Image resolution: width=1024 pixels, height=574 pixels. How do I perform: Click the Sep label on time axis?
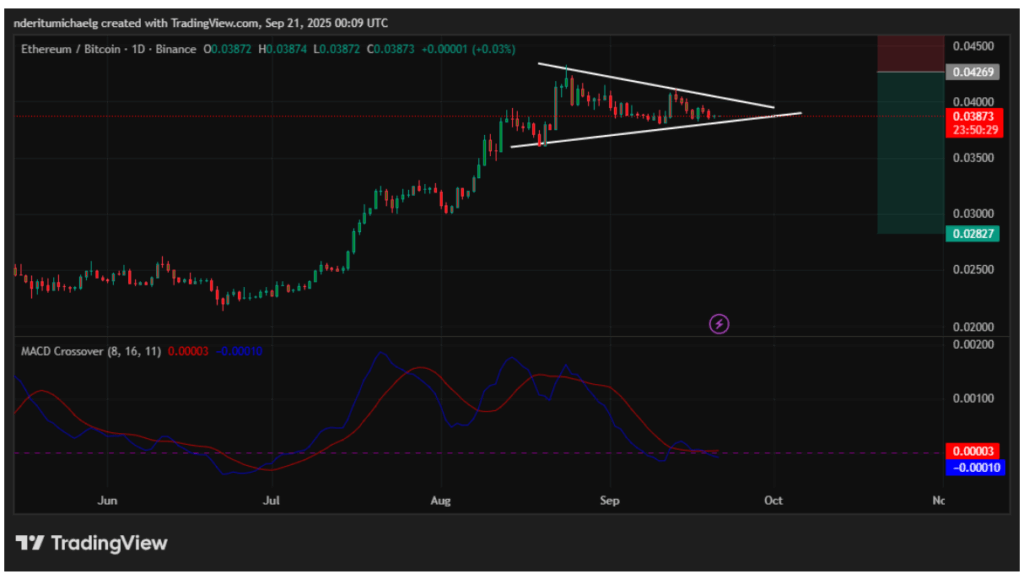tap(609, 501)
